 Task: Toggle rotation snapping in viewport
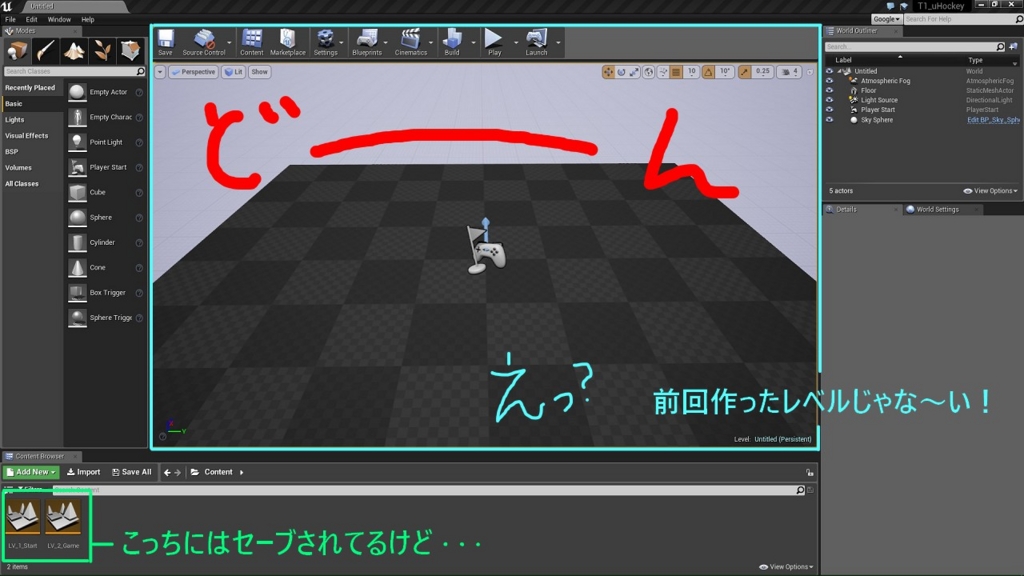pyautogui.click(x=709, y=72)
